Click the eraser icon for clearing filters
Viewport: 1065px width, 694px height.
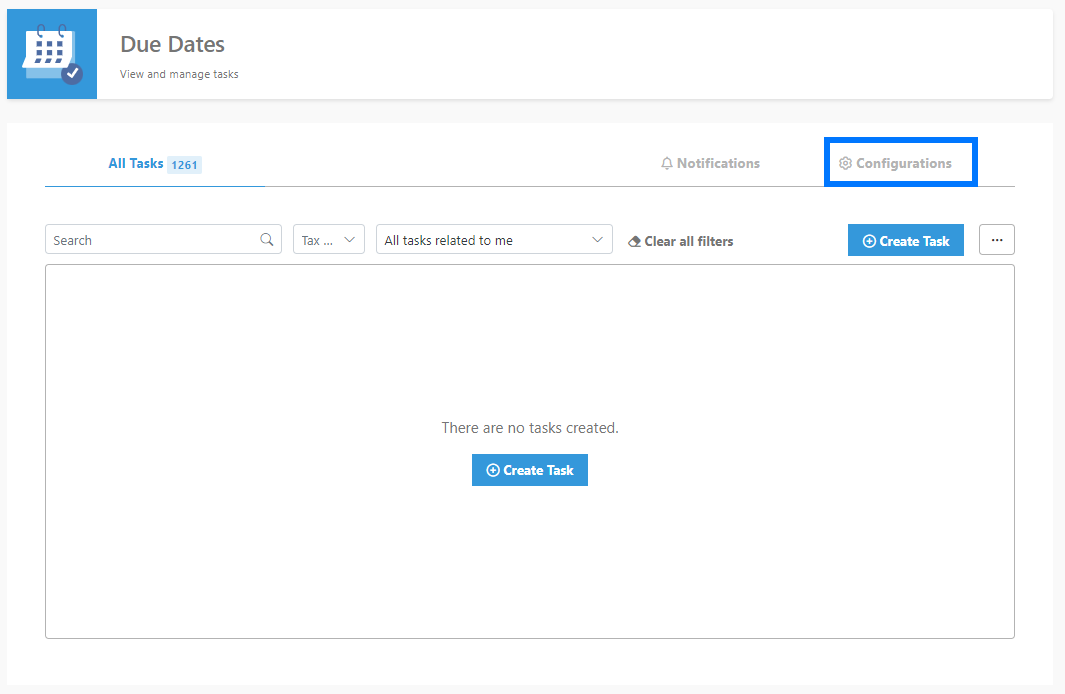coord(634,242)
